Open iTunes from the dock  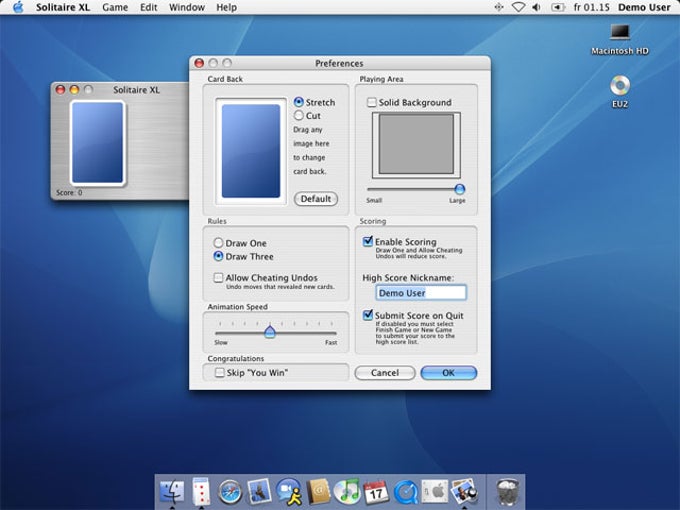(347, 491)
